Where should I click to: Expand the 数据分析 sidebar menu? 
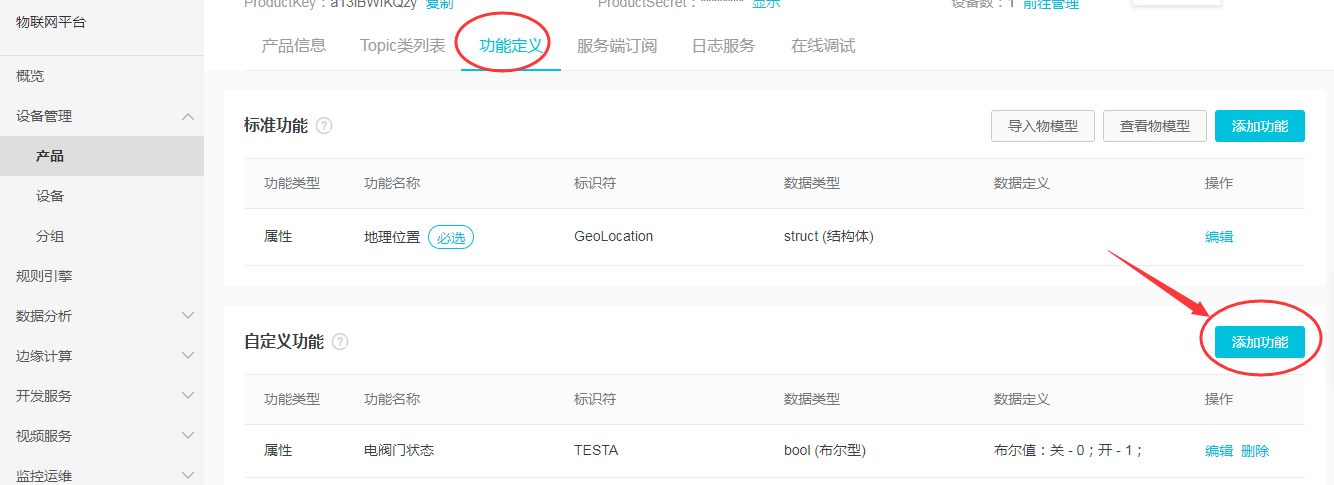coord(188,316)
